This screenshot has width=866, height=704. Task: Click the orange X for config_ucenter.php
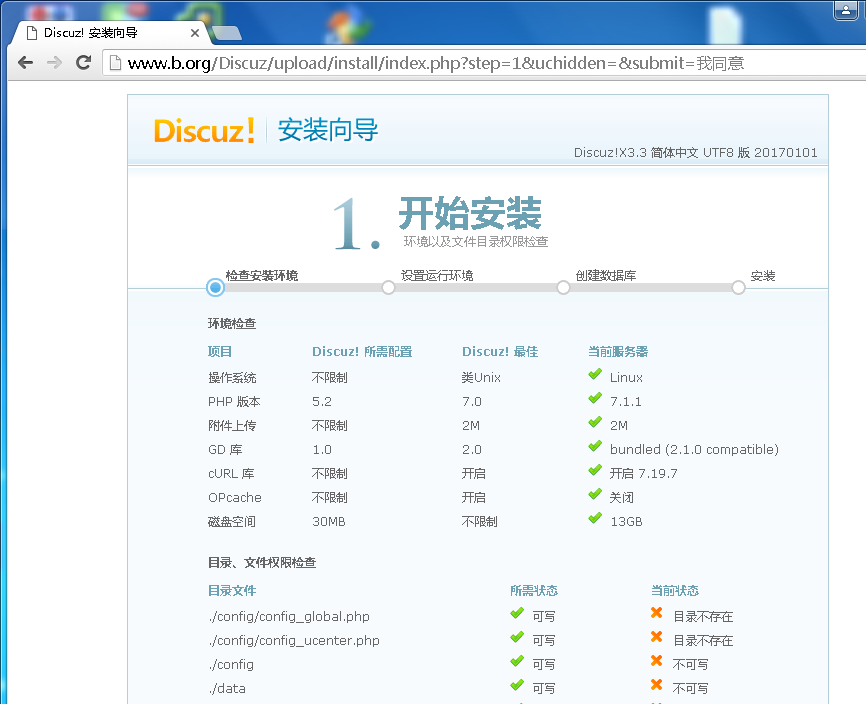pyautogui.click(x=657, y=637)
